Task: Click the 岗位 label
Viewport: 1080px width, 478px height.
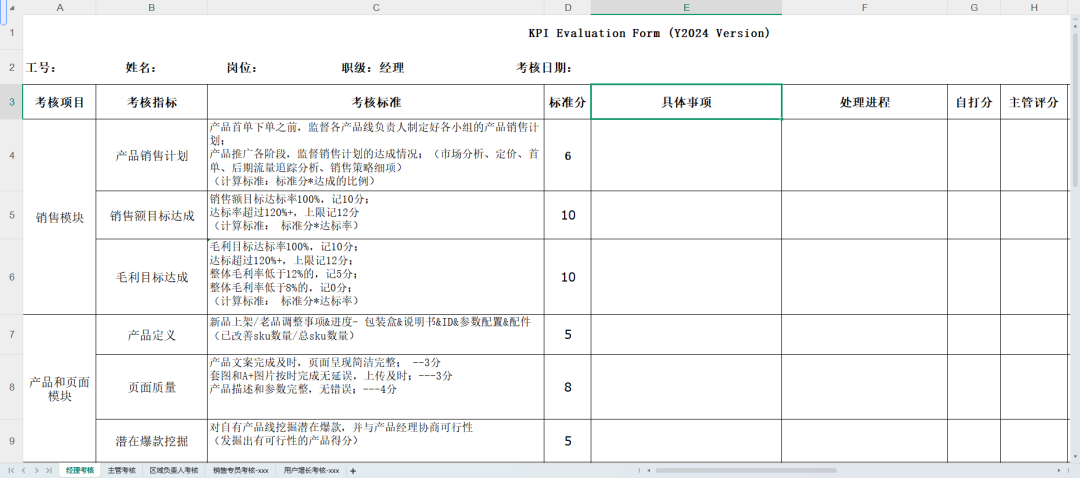Action: pyautogui.click(x=242, y=67)
